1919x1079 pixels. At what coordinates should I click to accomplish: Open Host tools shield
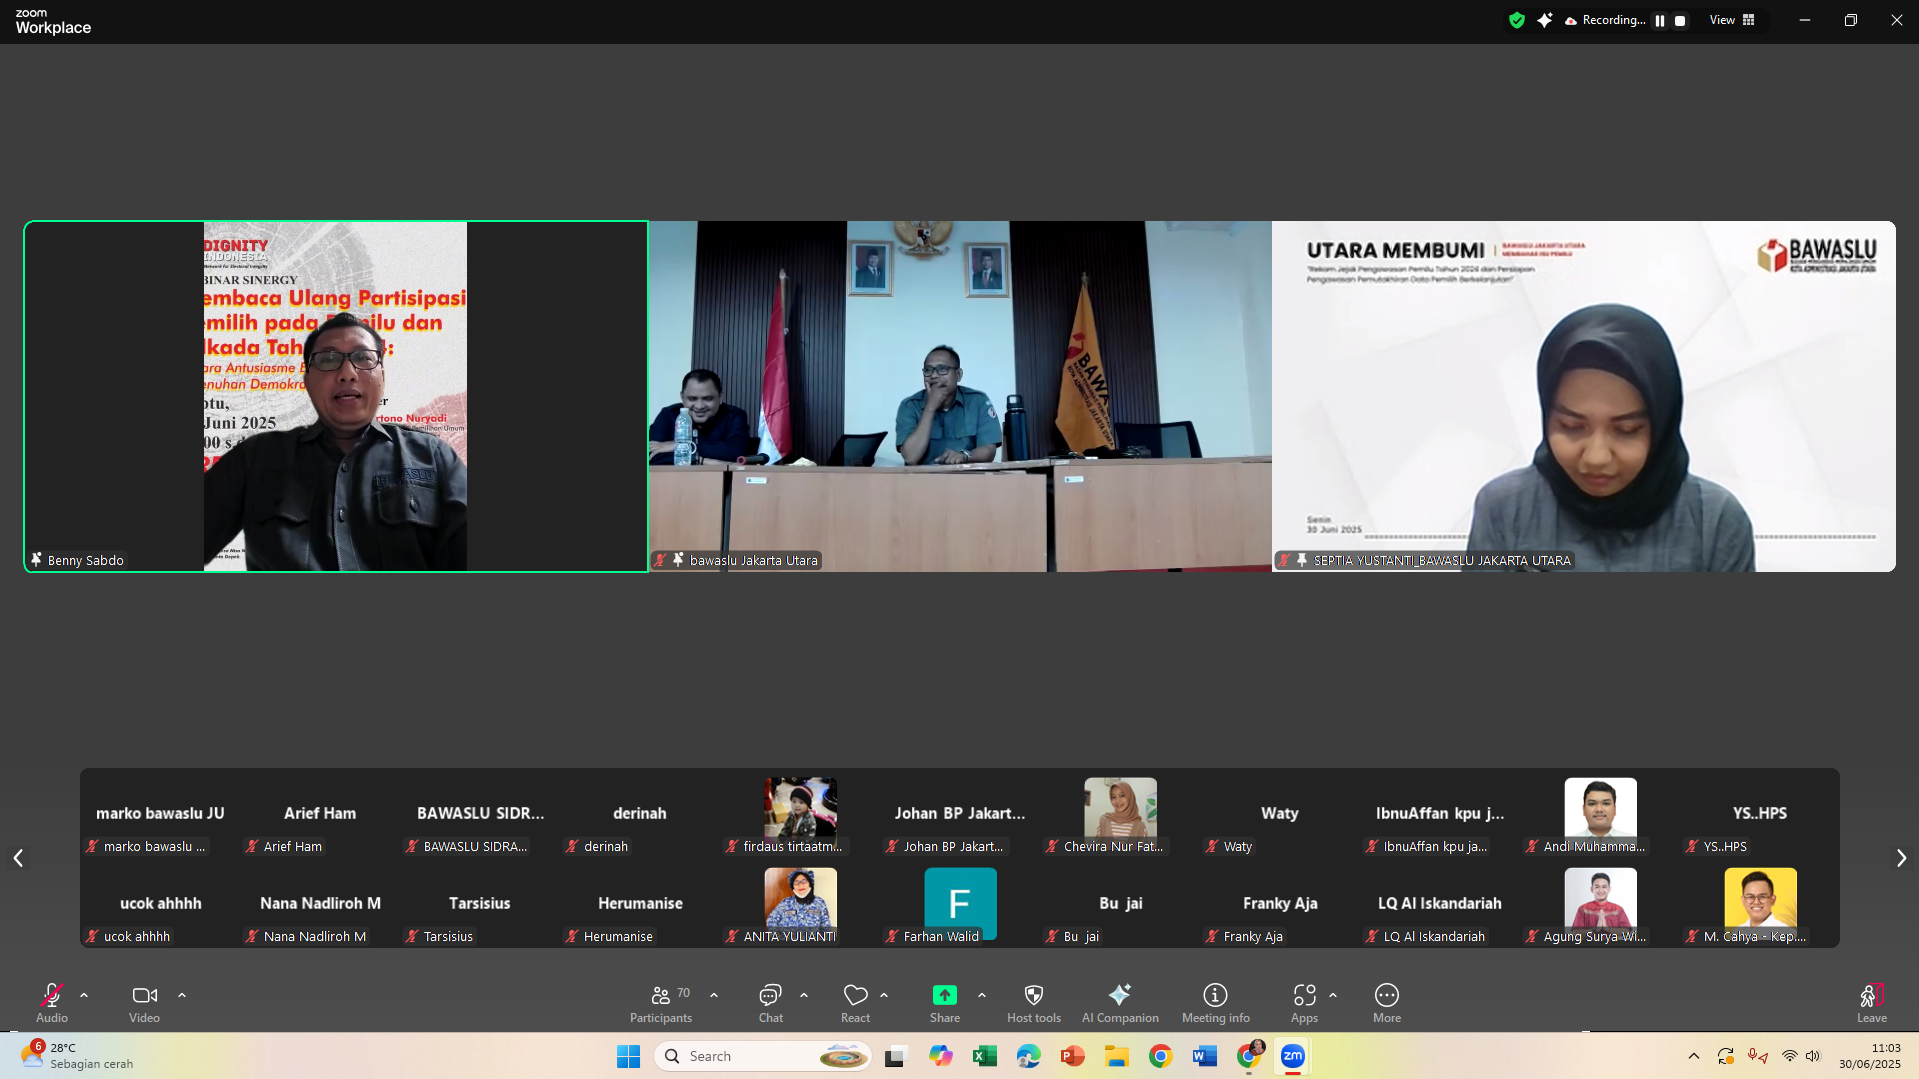1034,1003
